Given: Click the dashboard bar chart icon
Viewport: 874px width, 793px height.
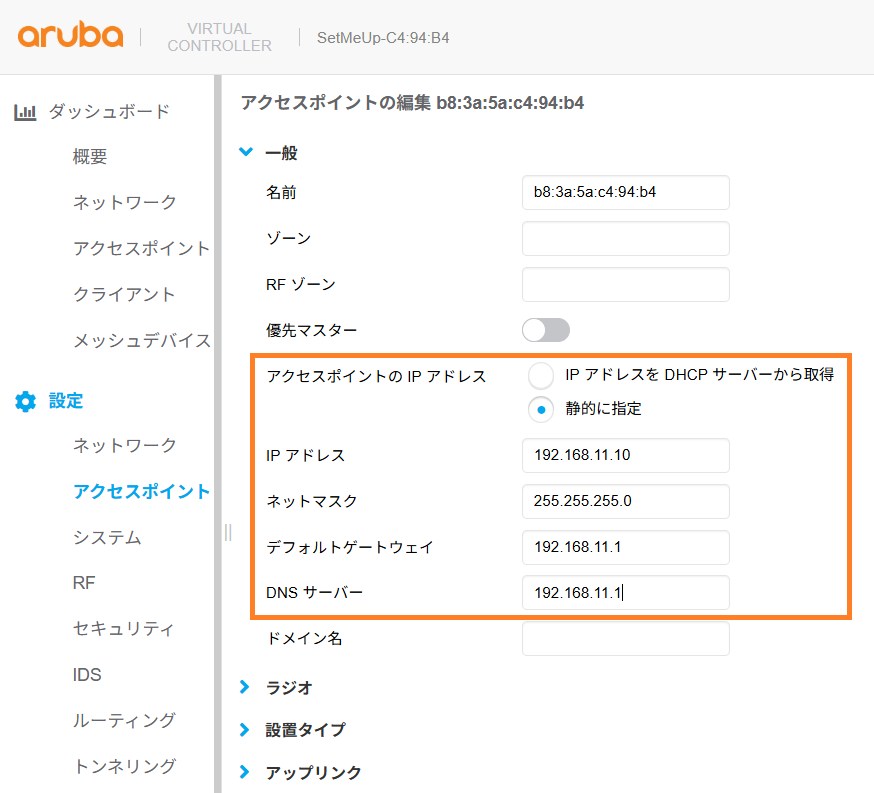Looking at the screenshot, I should (x=25, y=112).
